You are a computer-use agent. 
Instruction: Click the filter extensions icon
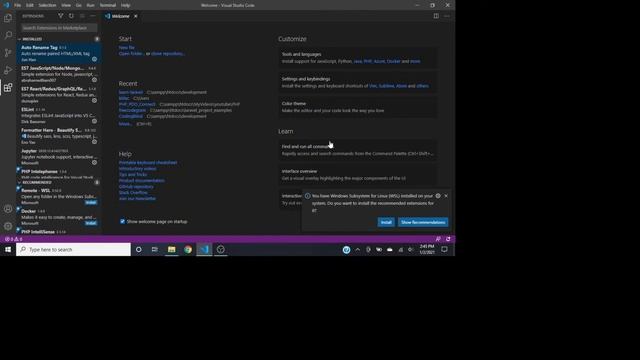(60, 16)
